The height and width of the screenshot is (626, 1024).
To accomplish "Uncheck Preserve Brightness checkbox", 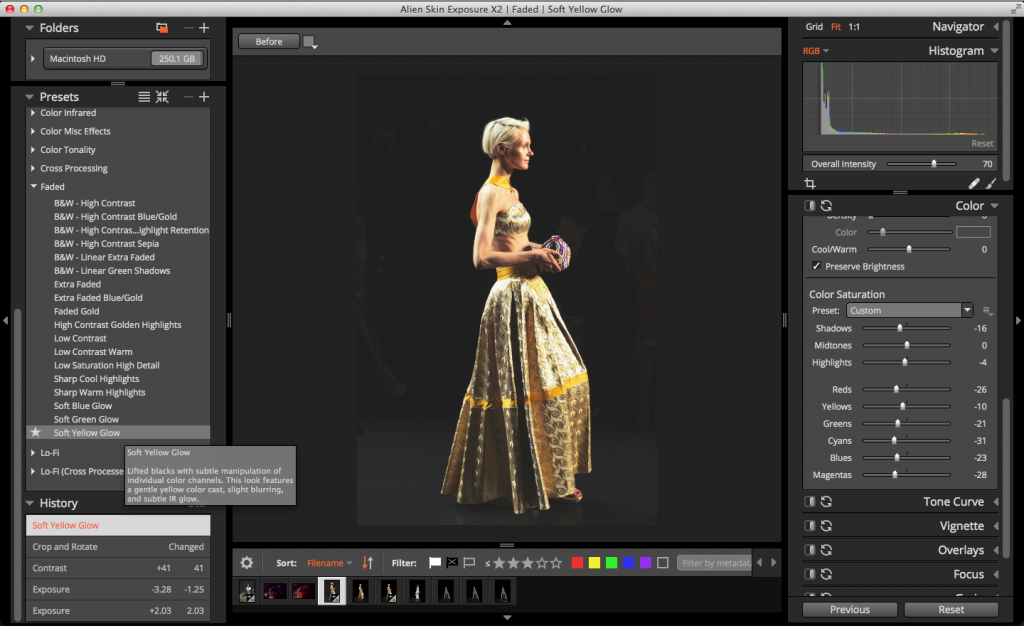I will coord(816,267).
